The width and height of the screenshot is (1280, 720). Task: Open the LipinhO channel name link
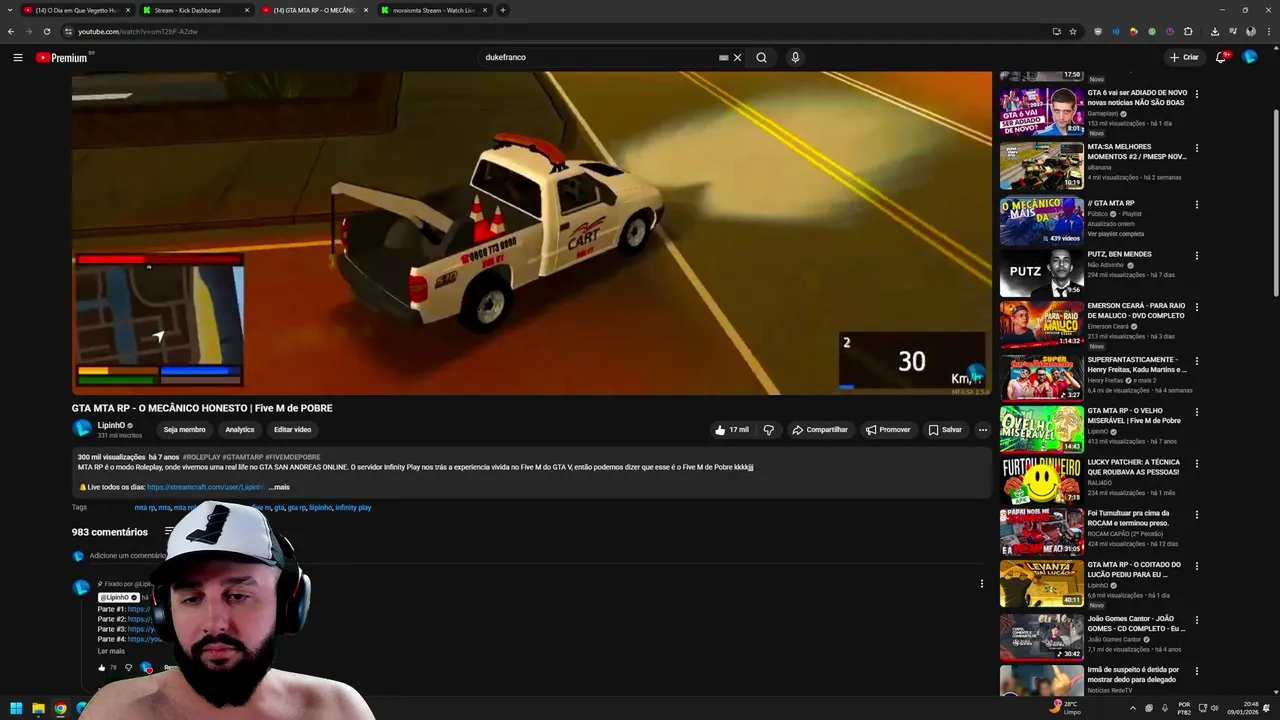pyautogui.click(x=111, y=425)
